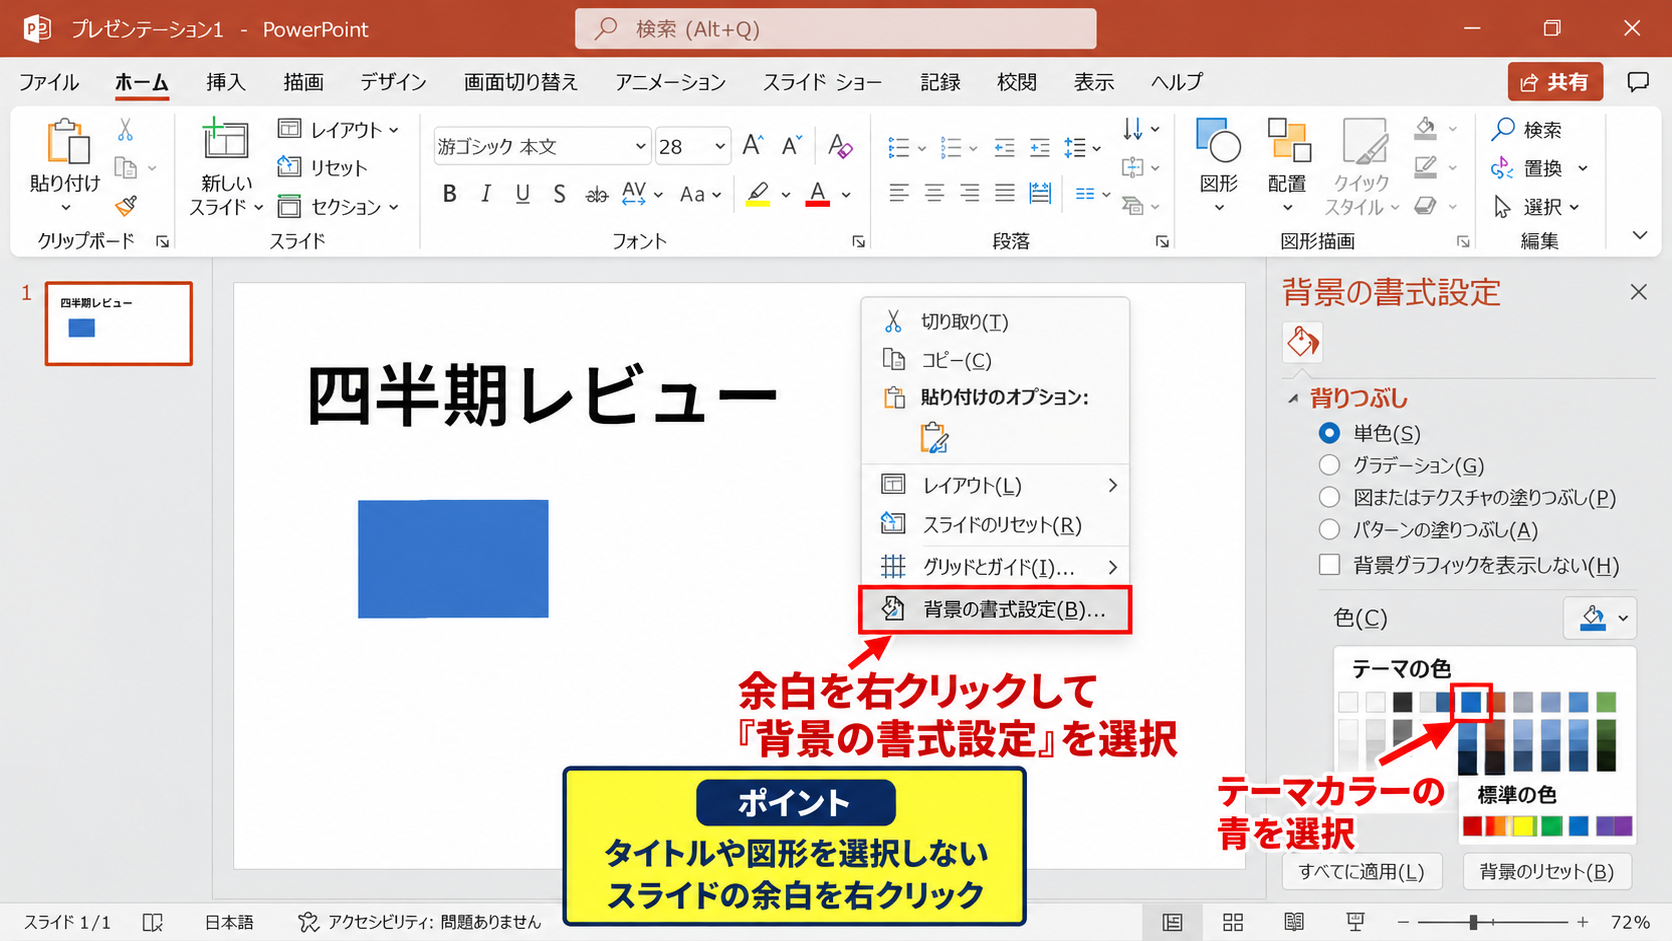Check 背景グラフィックを表示しない(H) checkbox

[x=1329, y=565]
